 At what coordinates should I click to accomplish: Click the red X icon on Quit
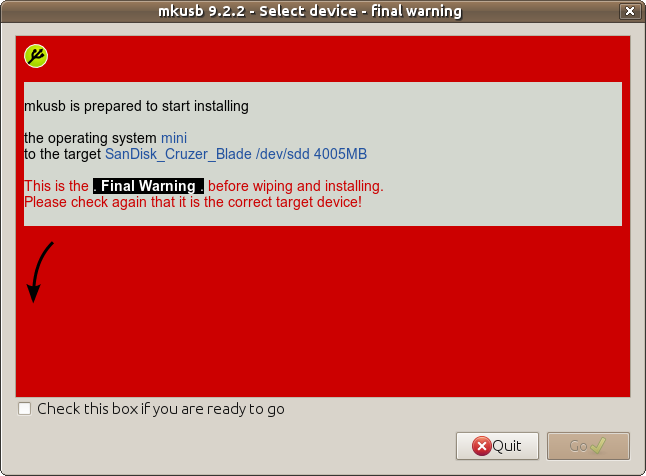tap(482, 446)
